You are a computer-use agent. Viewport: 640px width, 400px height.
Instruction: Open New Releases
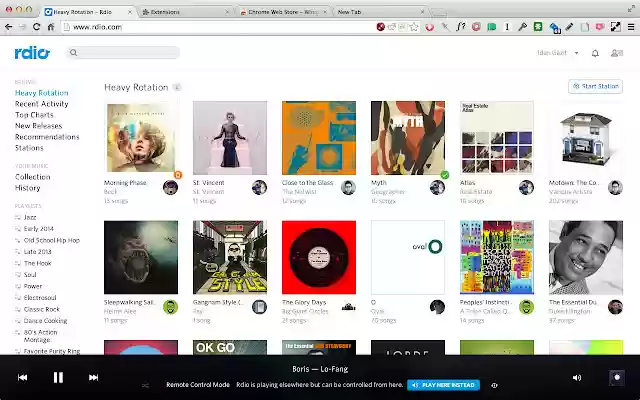click(x=38, y=126)
